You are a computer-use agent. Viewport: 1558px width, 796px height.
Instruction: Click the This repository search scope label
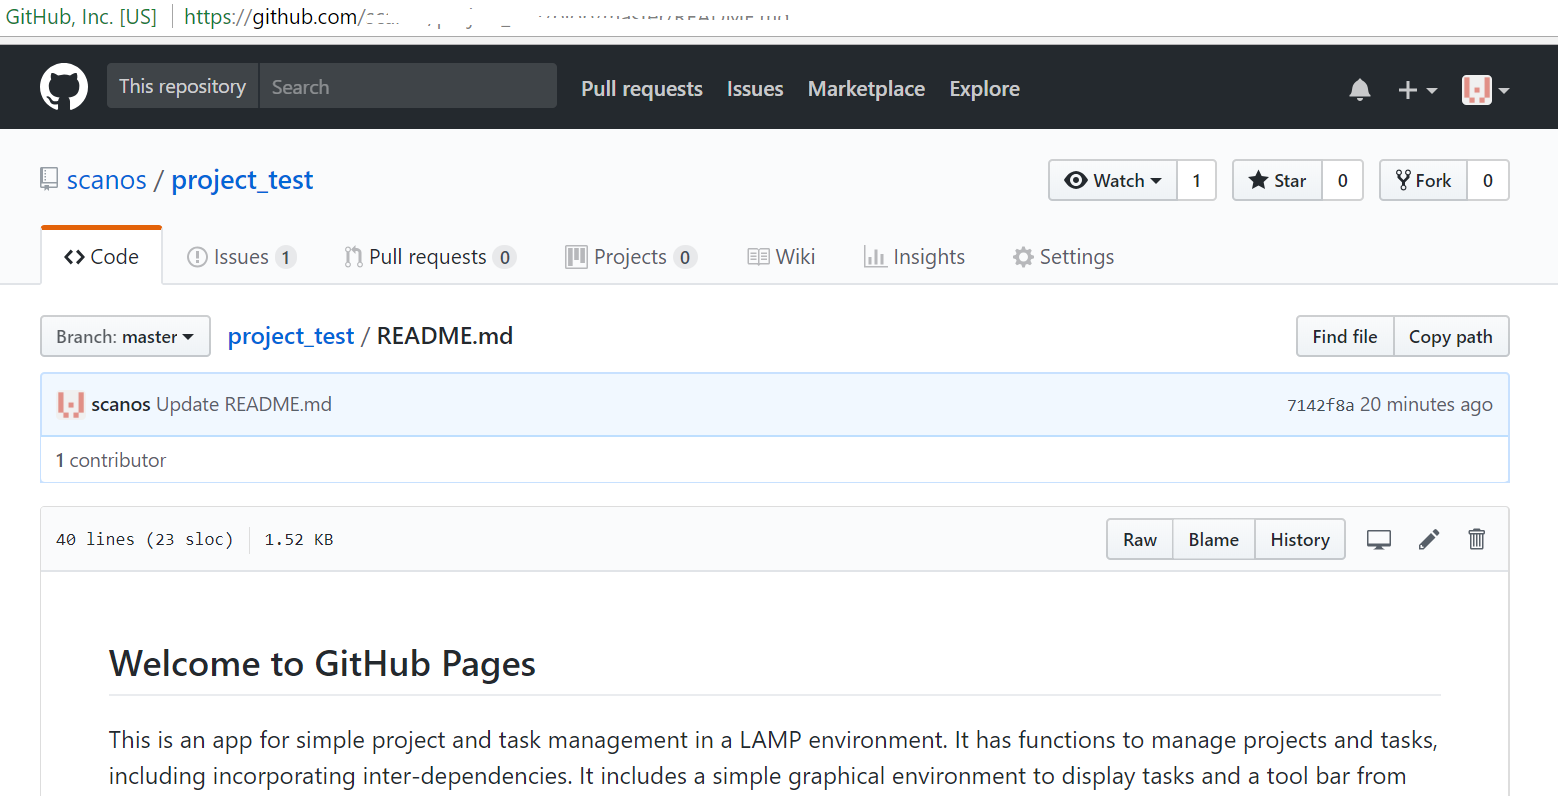[x=183, y=86]
